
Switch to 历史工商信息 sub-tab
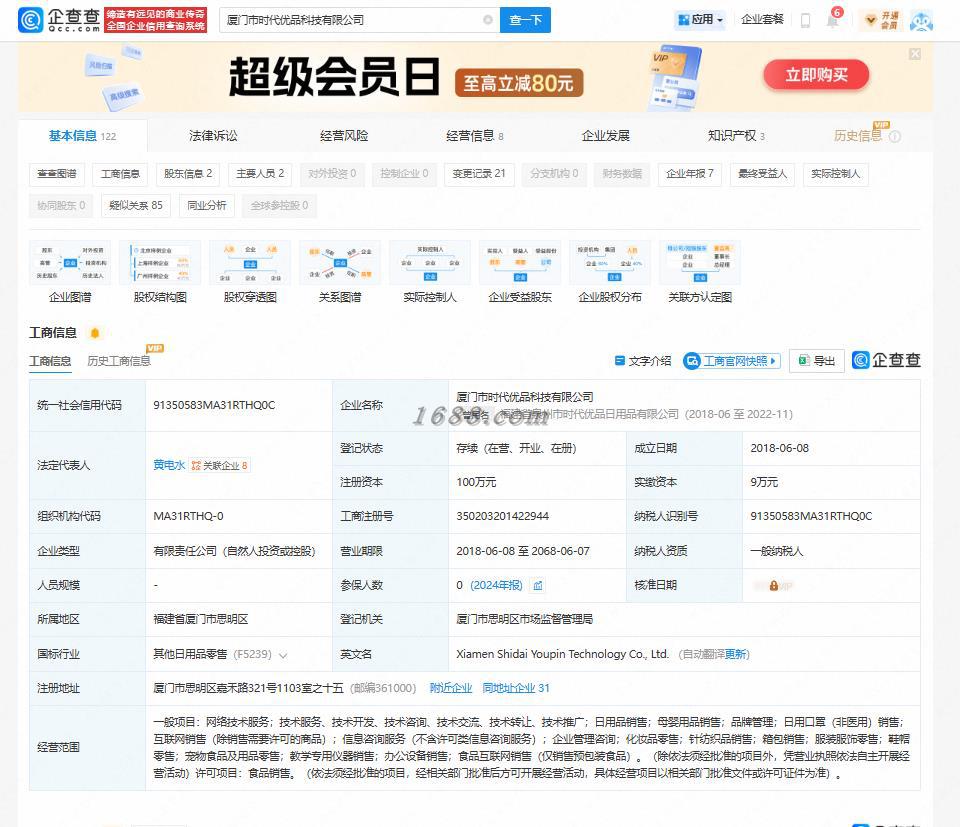[x=119, y=361]
